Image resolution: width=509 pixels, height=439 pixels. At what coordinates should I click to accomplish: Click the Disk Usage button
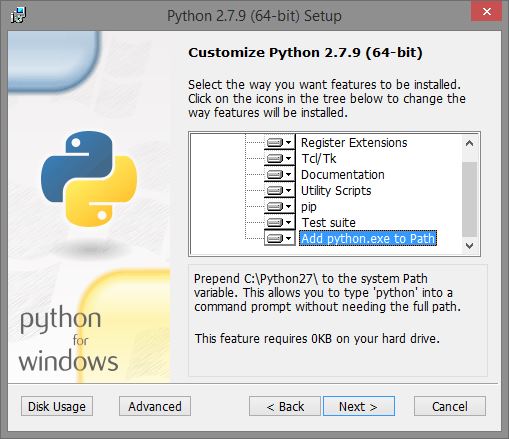point(57,406)
